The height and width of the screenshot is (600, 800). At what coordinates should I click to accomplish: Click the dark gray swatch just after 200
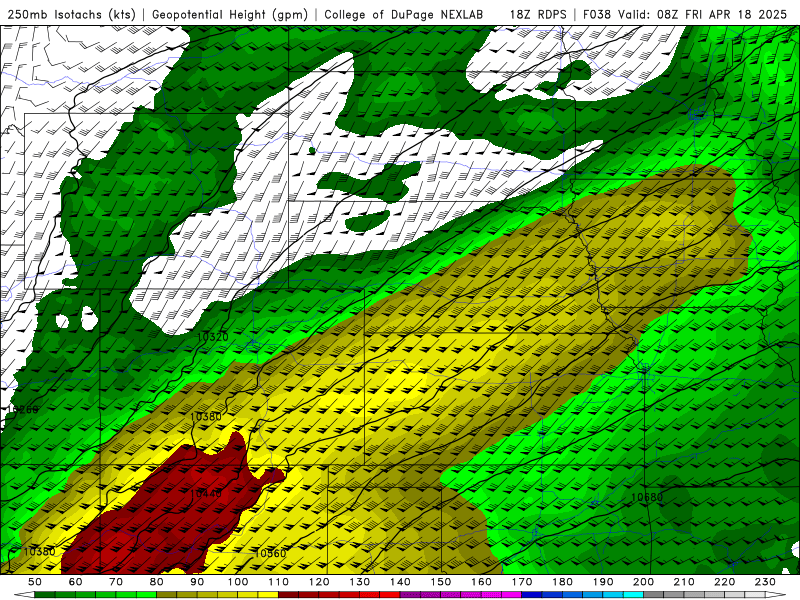654,595
